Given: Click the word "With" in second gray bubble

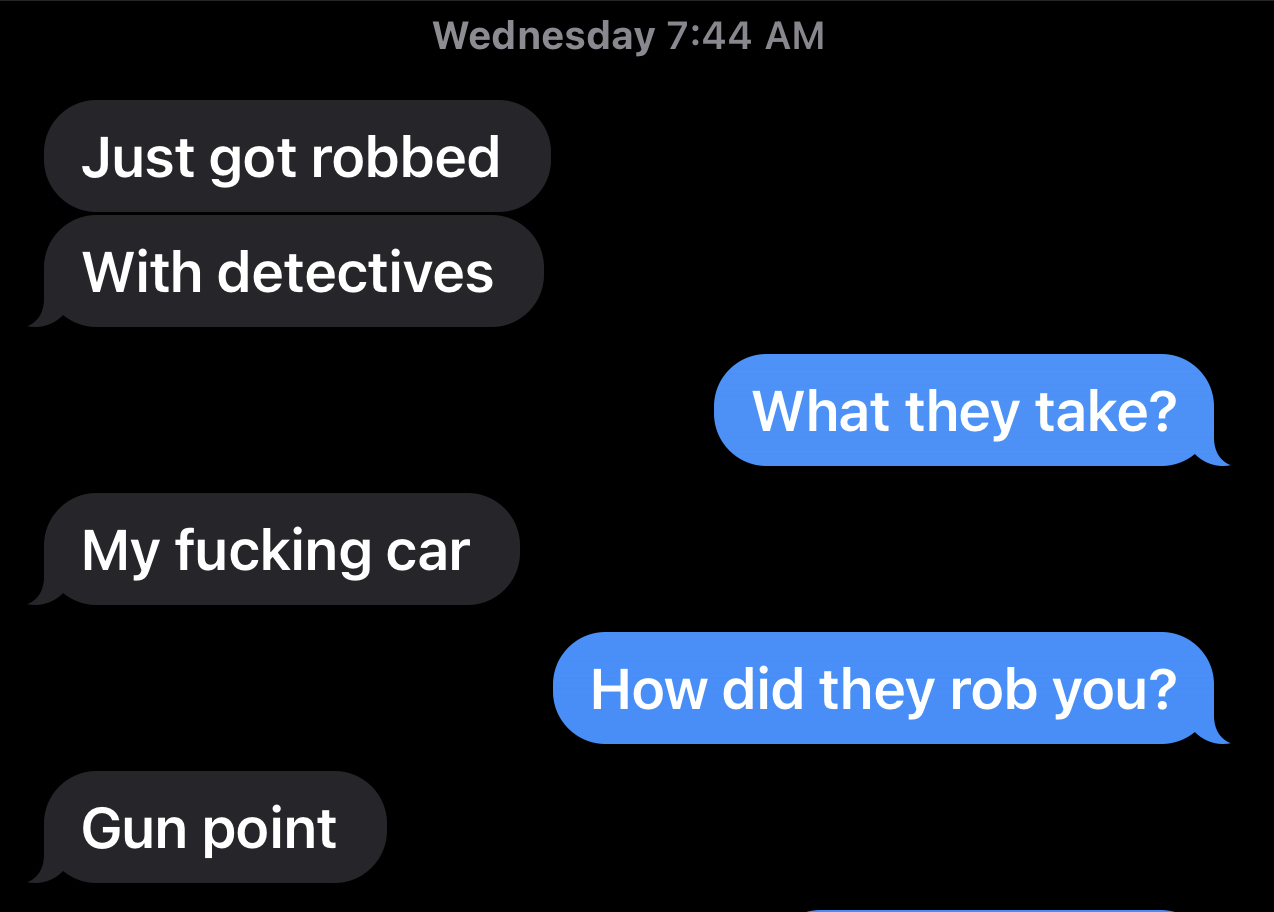Looking at the screenshot, I should click(142, 271).
